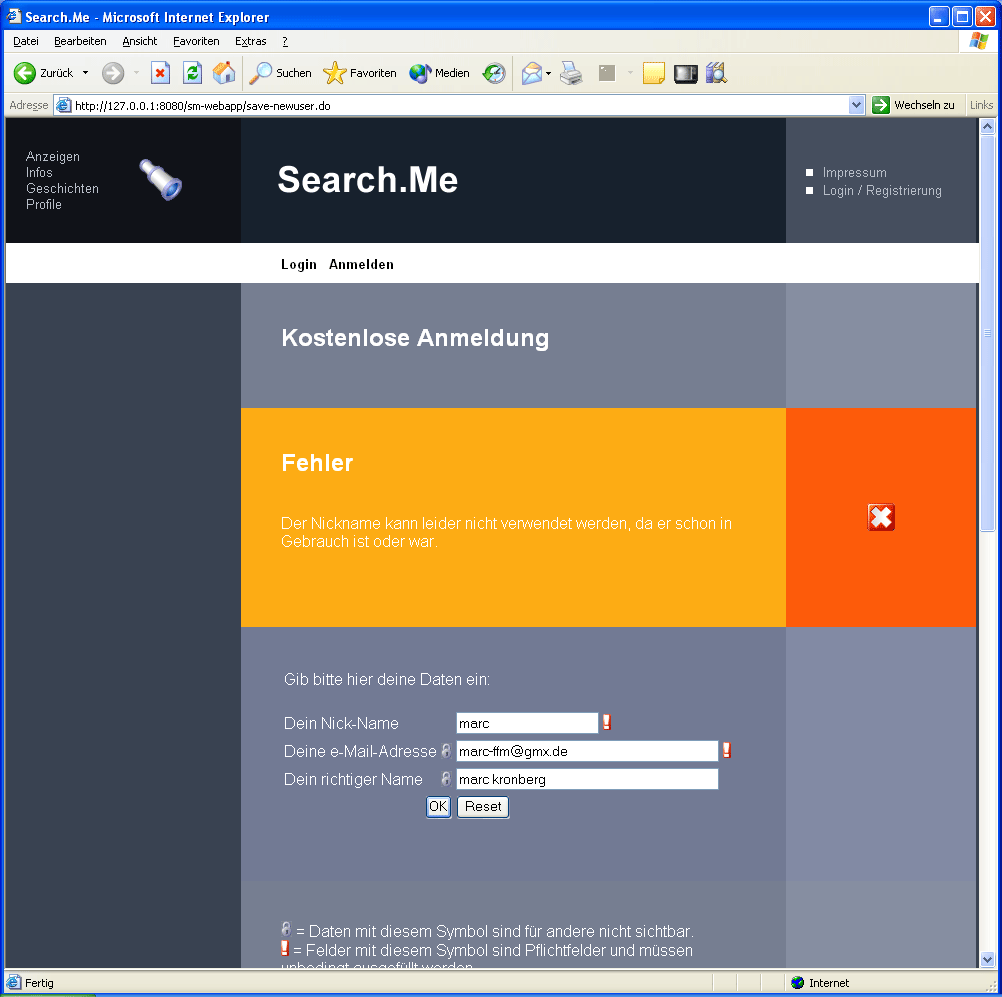Go to the browser Home icon
The height and width of the screenshot is (997, 1002).
224,73
